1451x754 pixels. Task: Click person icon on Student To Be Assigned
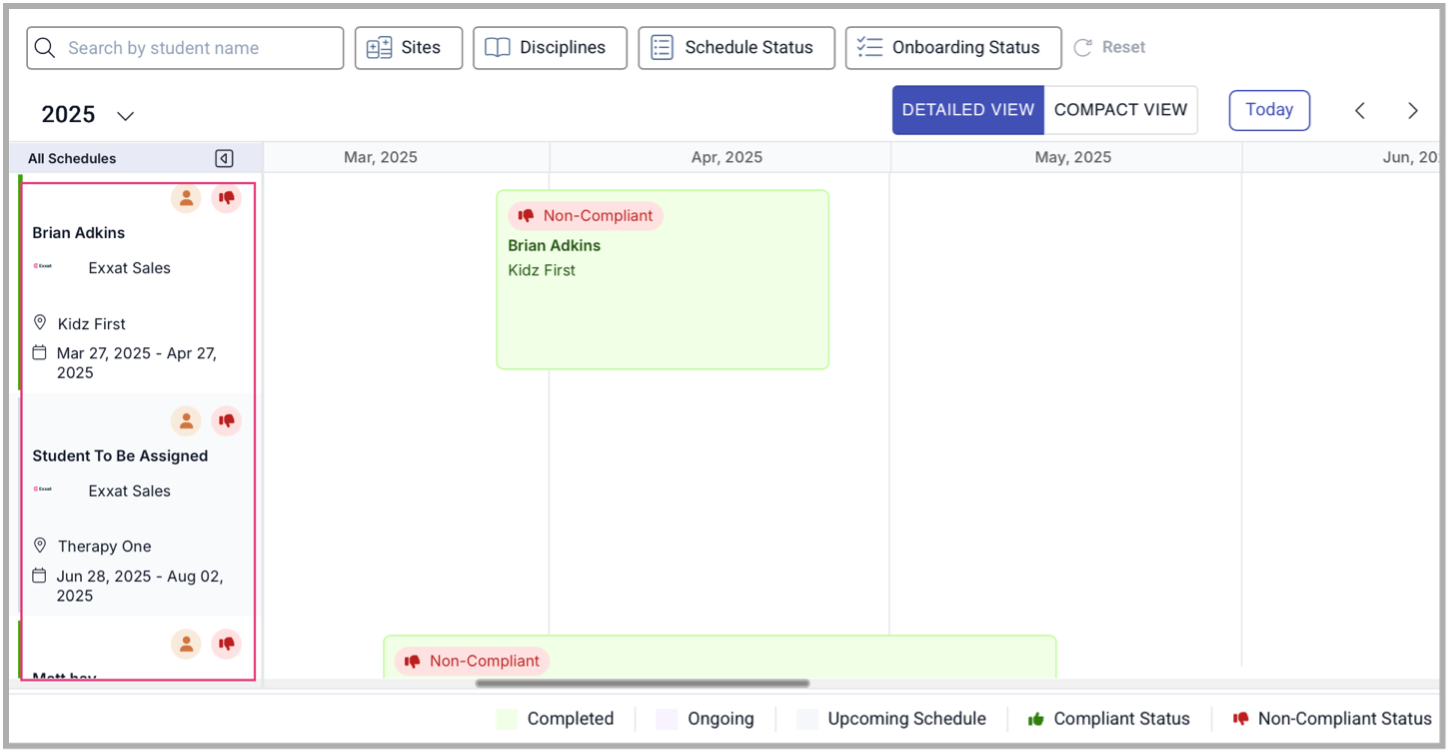coord(186,421)
